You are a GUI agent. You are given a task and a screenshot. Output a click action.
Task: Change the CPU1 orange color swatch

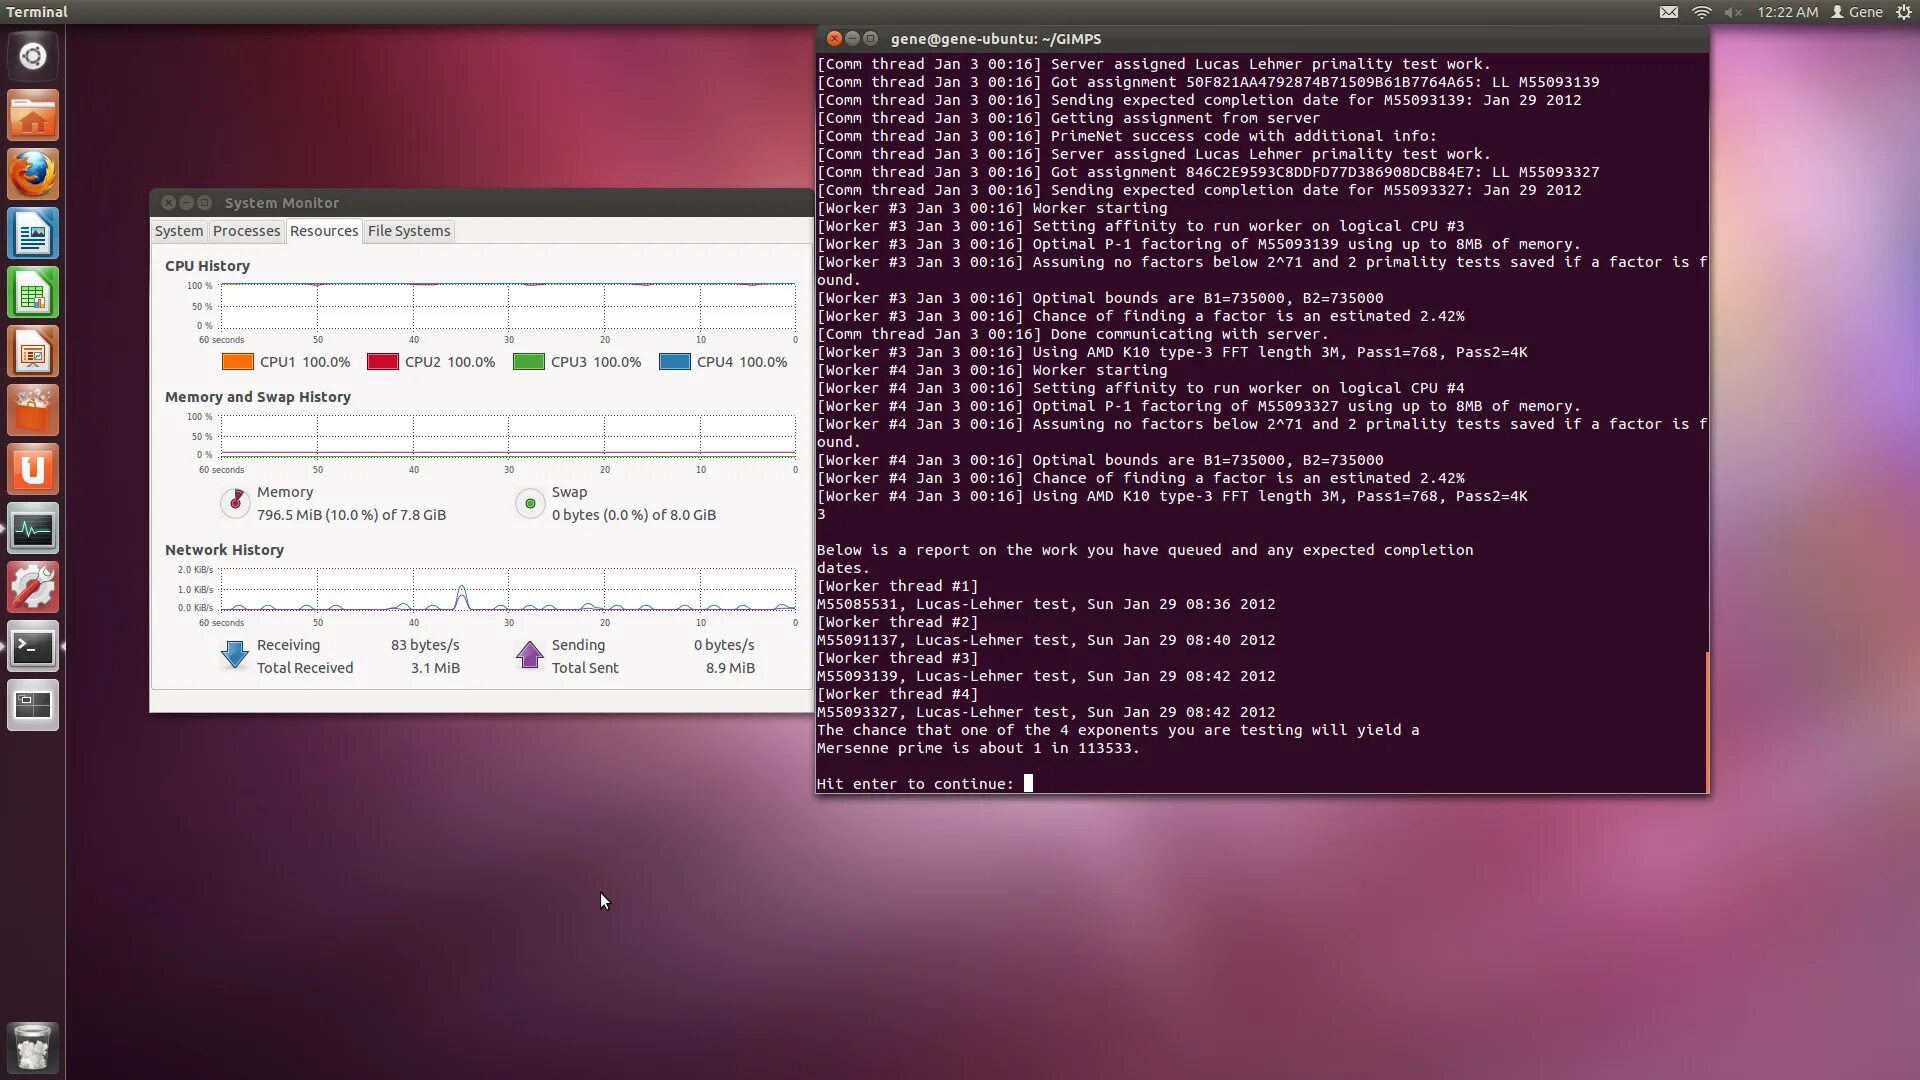click(x=238, y=362)
